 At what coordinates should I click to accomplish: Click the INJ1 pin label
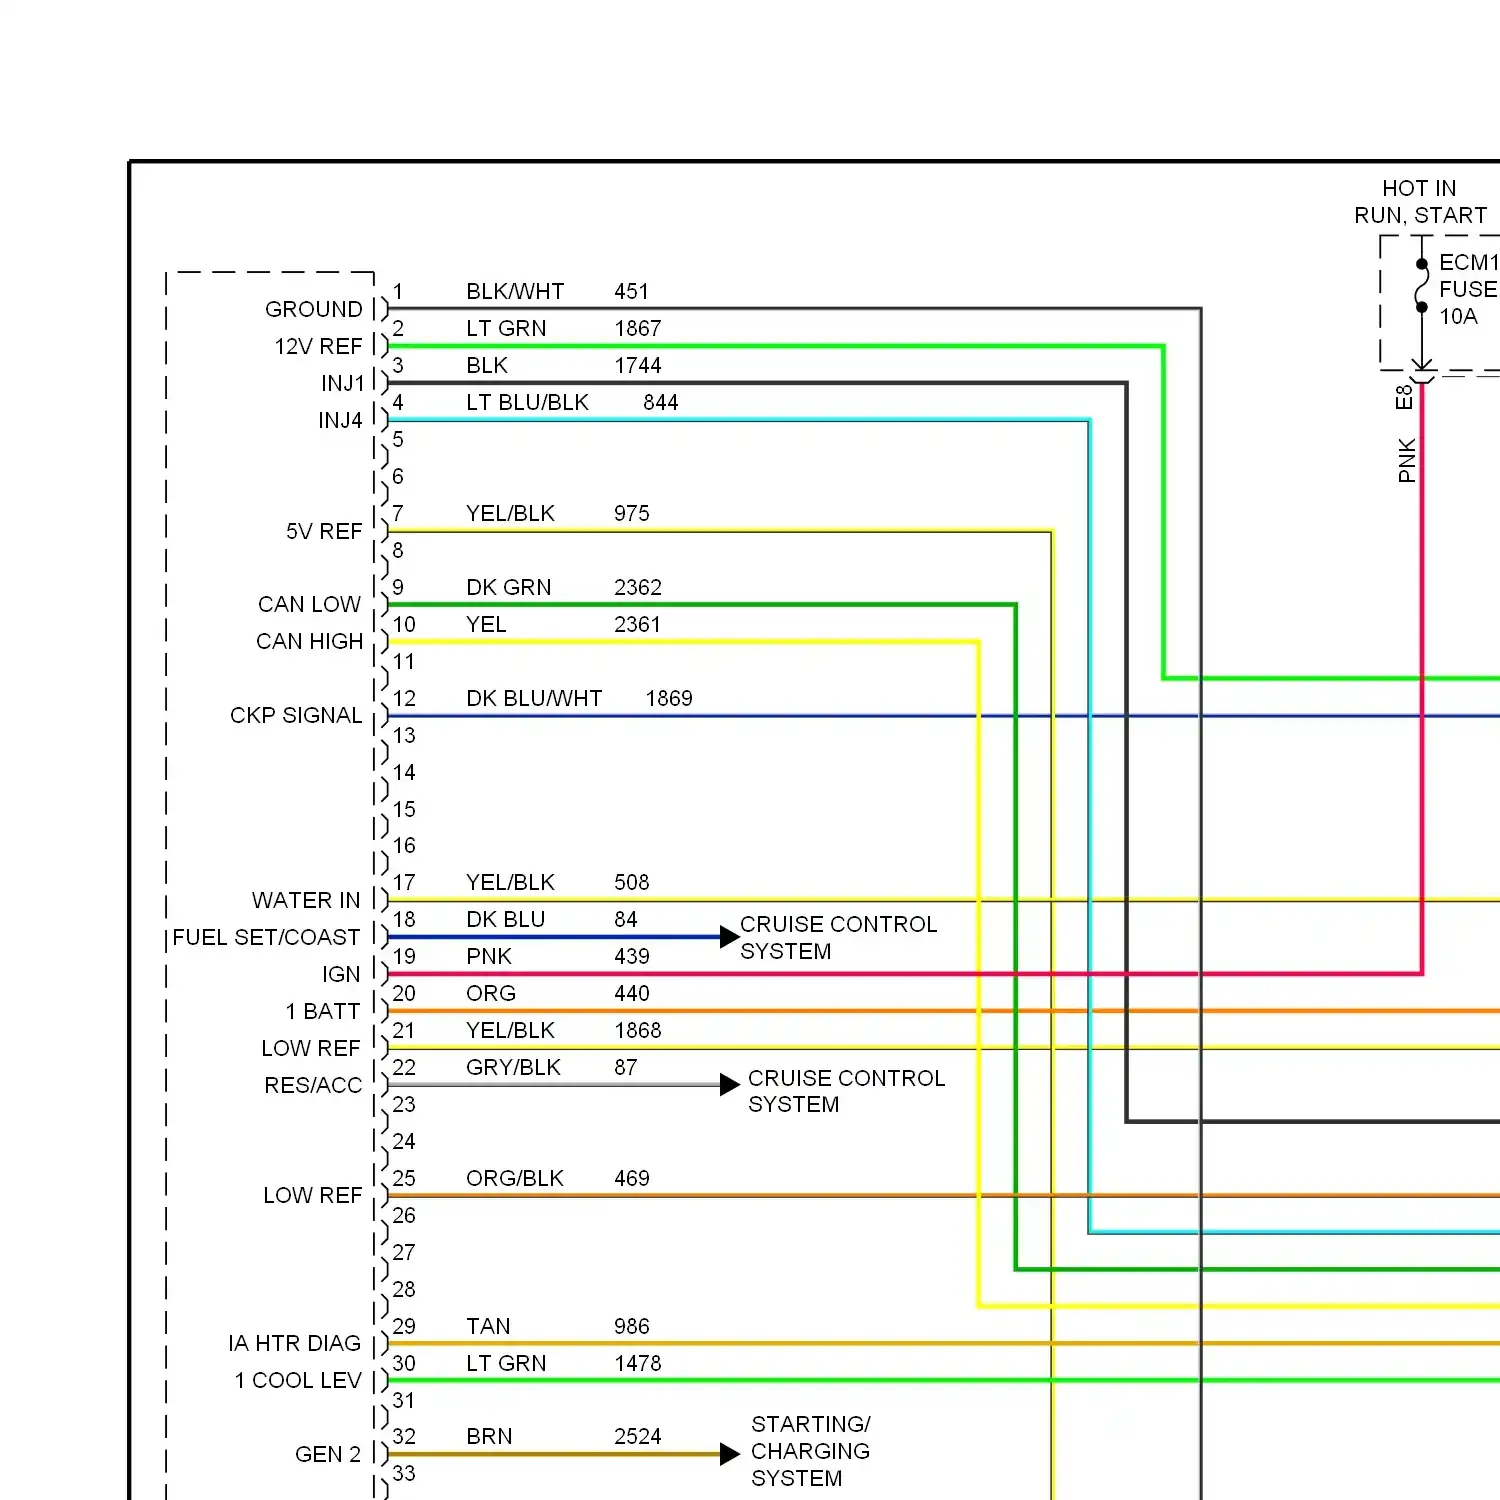click(x=343, y=384)
